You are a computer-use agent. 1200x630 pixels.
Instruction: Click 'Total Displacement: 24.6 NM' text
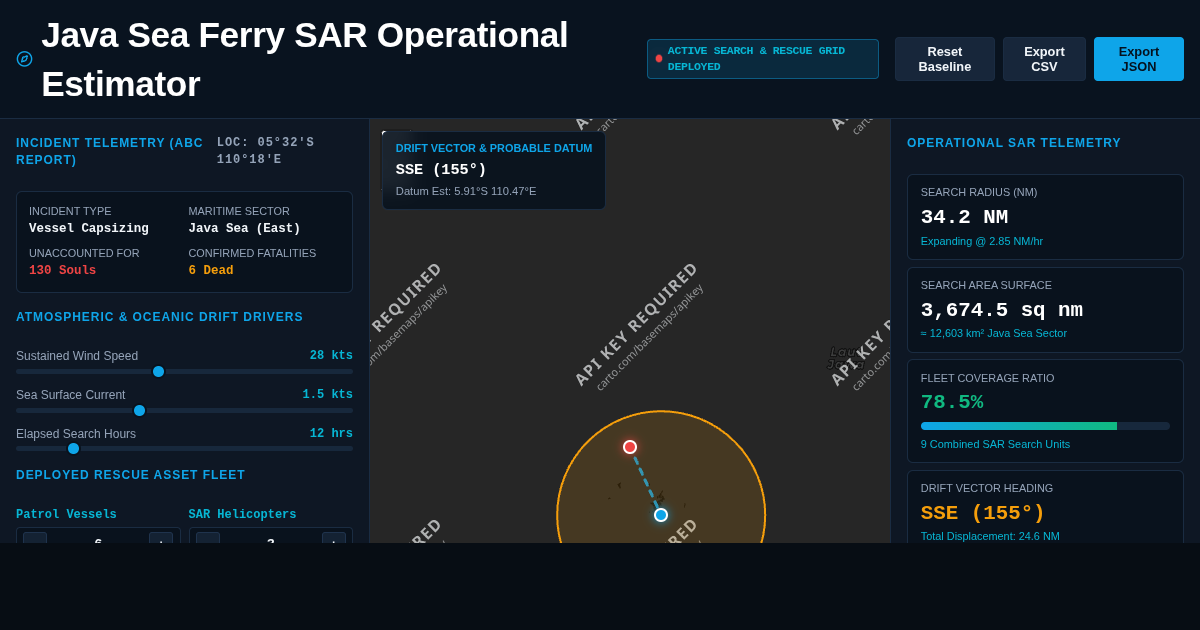pyautogui.click(x=990, y=536)
